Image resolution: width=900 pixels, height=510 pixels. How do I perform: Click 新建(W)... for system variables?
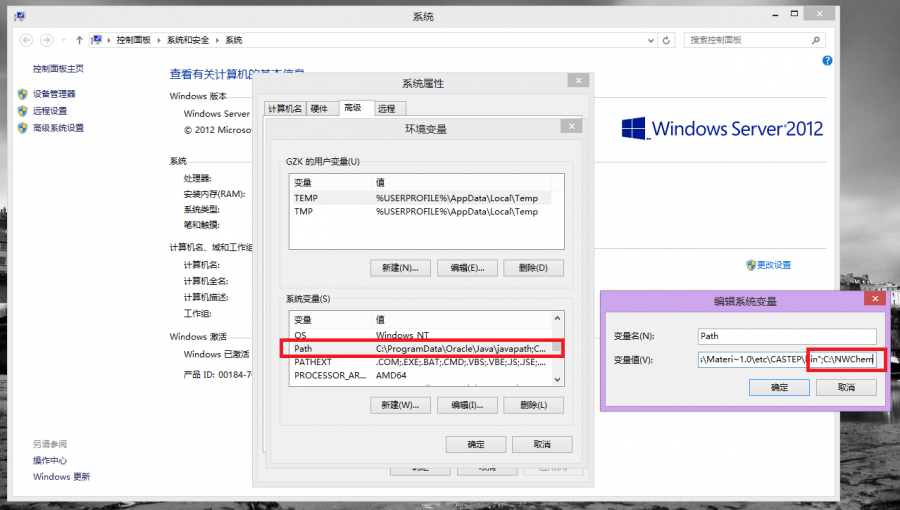pos(400,405)
